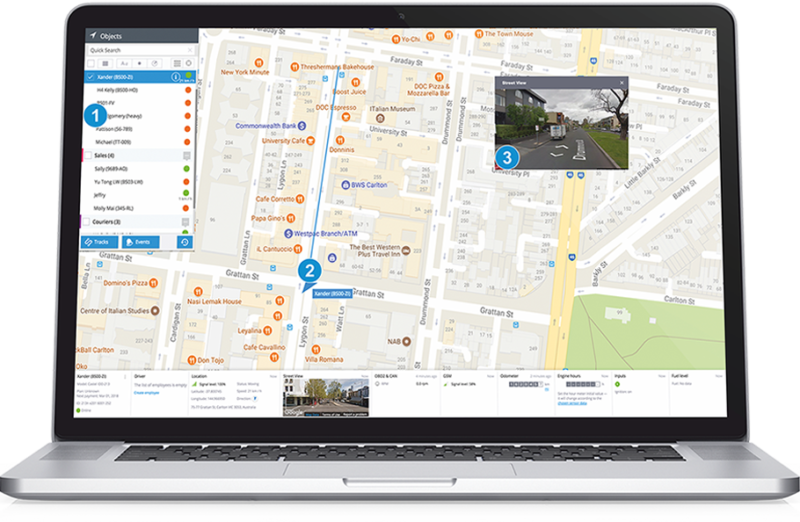
Task: Click the Xander (8500-ZI) map label
Action: (332, 294)
